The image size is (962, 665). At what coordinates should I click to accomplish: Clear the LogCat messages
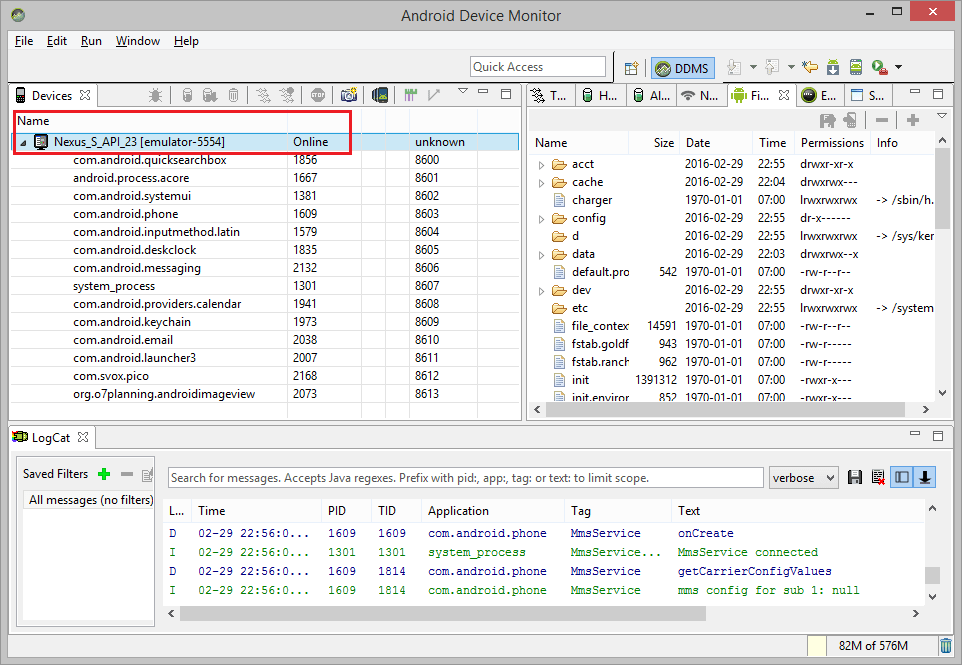click(x=878, y=477)
